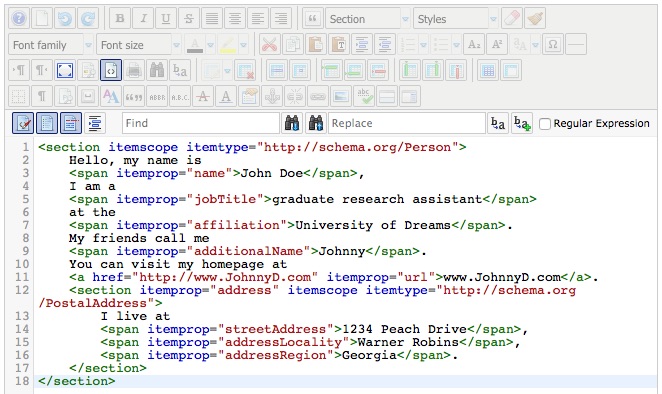The image size is (662, 394).
Task: Expand the numbered list style arrow
Action: point(423,45)
